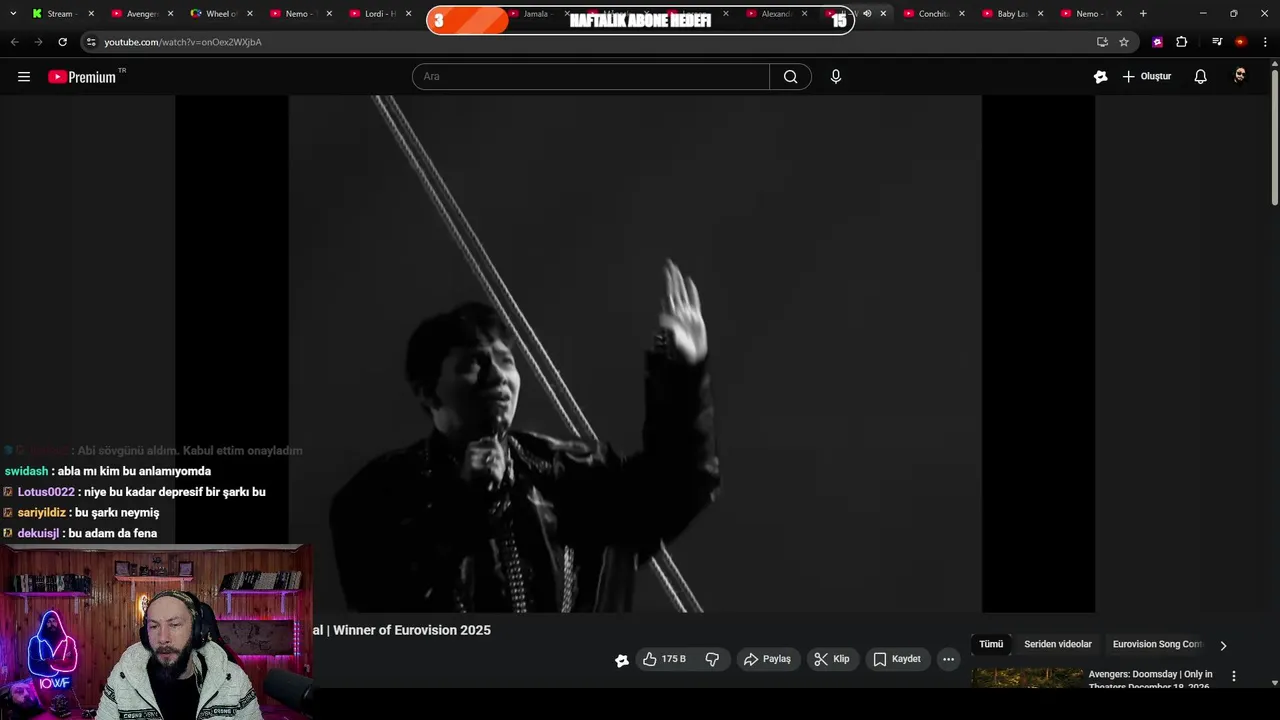
Task: Open more actions three-dot button under video
Action: [948, 659]
